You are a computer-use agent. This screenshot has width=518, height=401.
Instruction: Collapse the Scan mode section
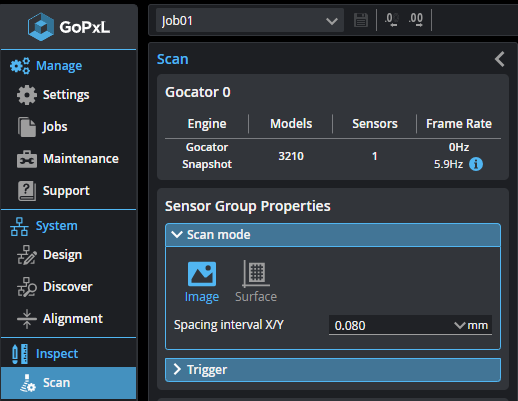(333, 235)
